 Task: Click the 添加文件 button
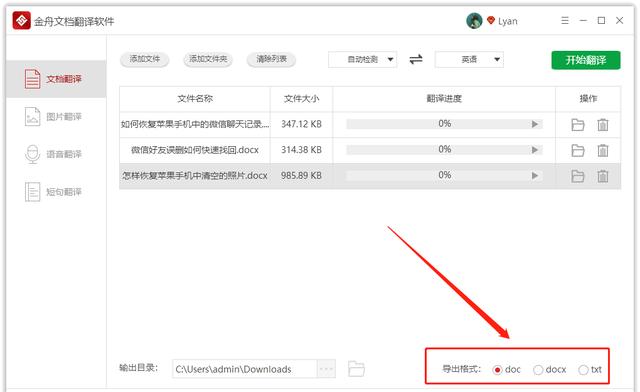pos(144,59)
